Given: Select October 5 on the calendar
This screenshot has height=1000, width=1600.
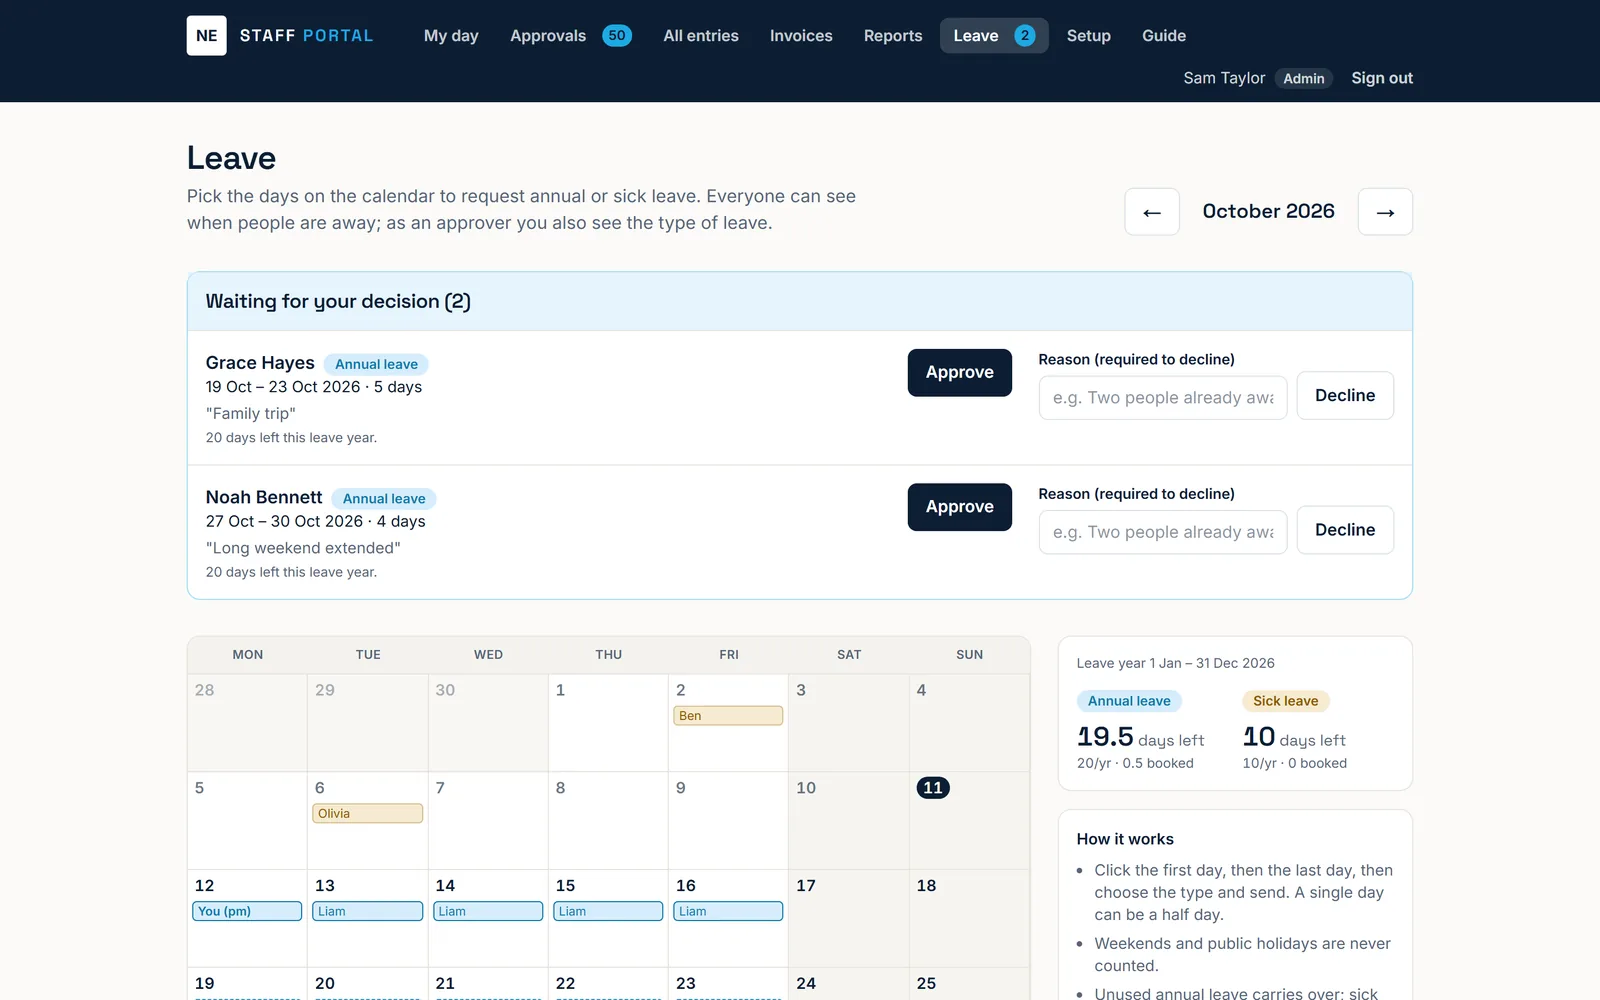Looking at the screenshot, I should pos(247,820).
